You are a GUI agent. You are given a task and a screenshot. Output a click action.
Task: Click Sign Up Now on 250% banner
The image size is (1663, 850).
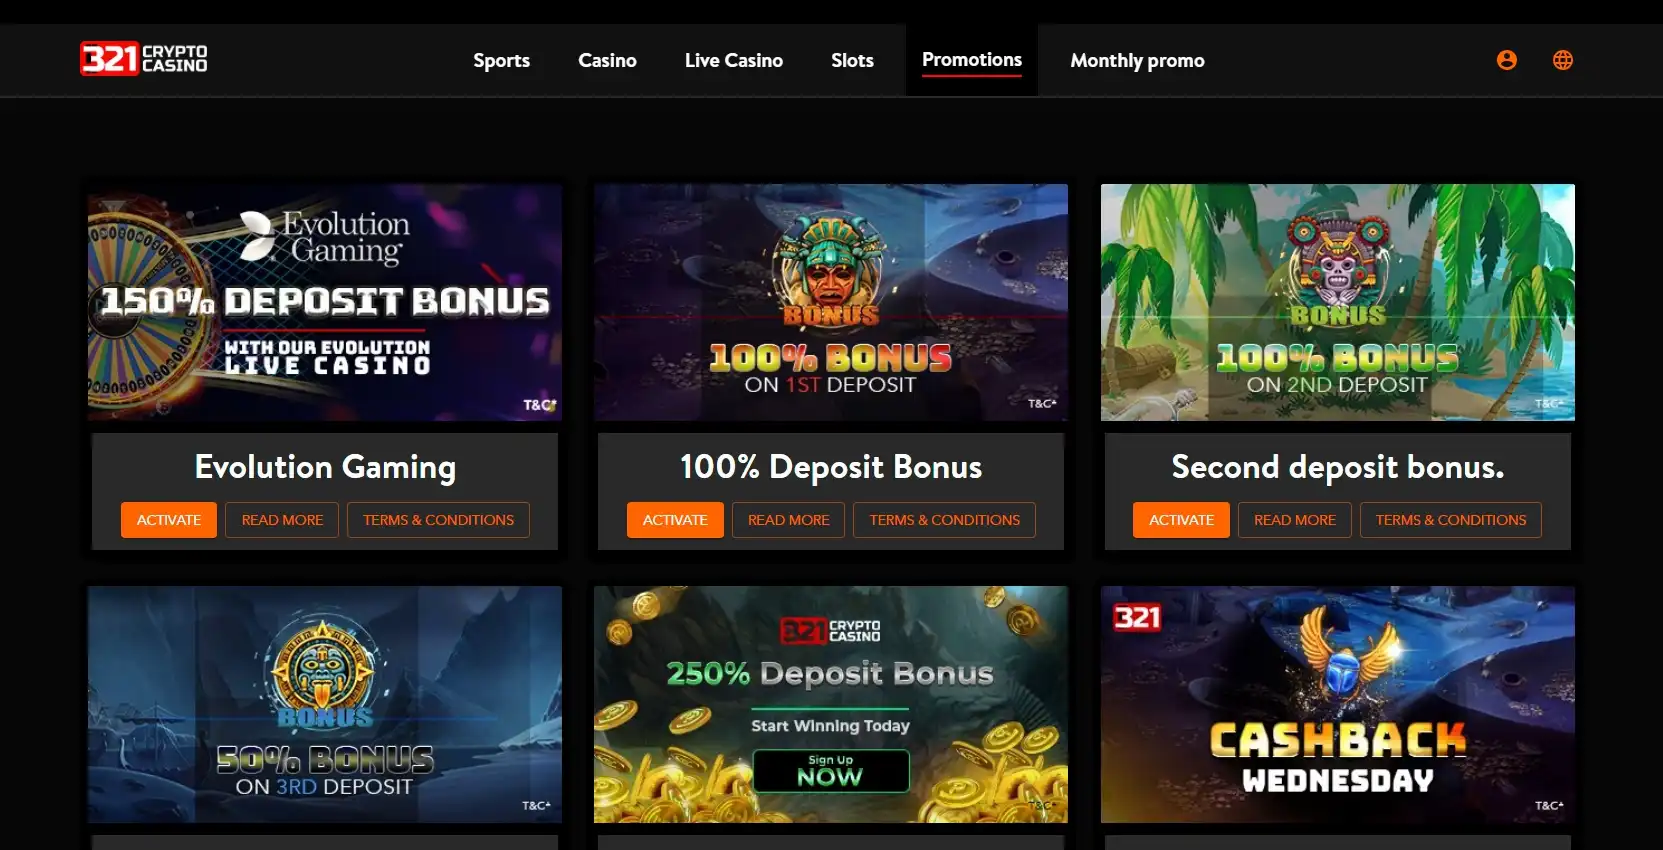(x=831, y=771)
